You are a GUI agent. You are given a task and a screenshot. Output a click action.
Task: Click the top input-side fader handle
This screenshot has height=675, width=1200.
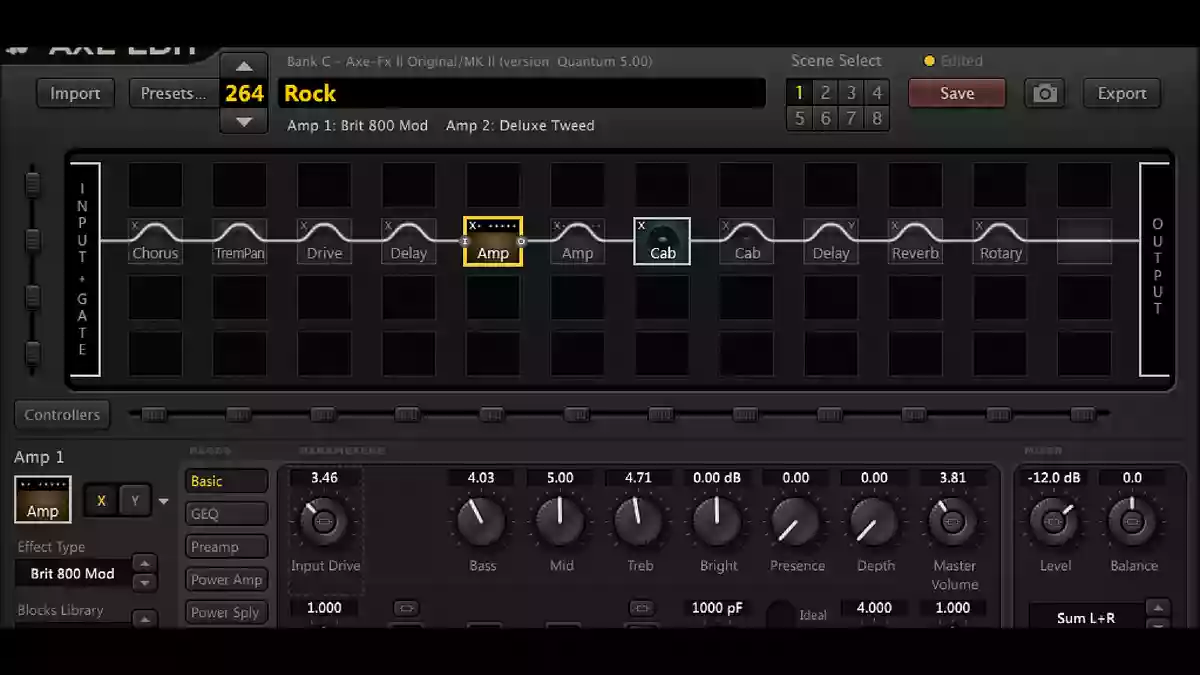[x=33, y=184]
